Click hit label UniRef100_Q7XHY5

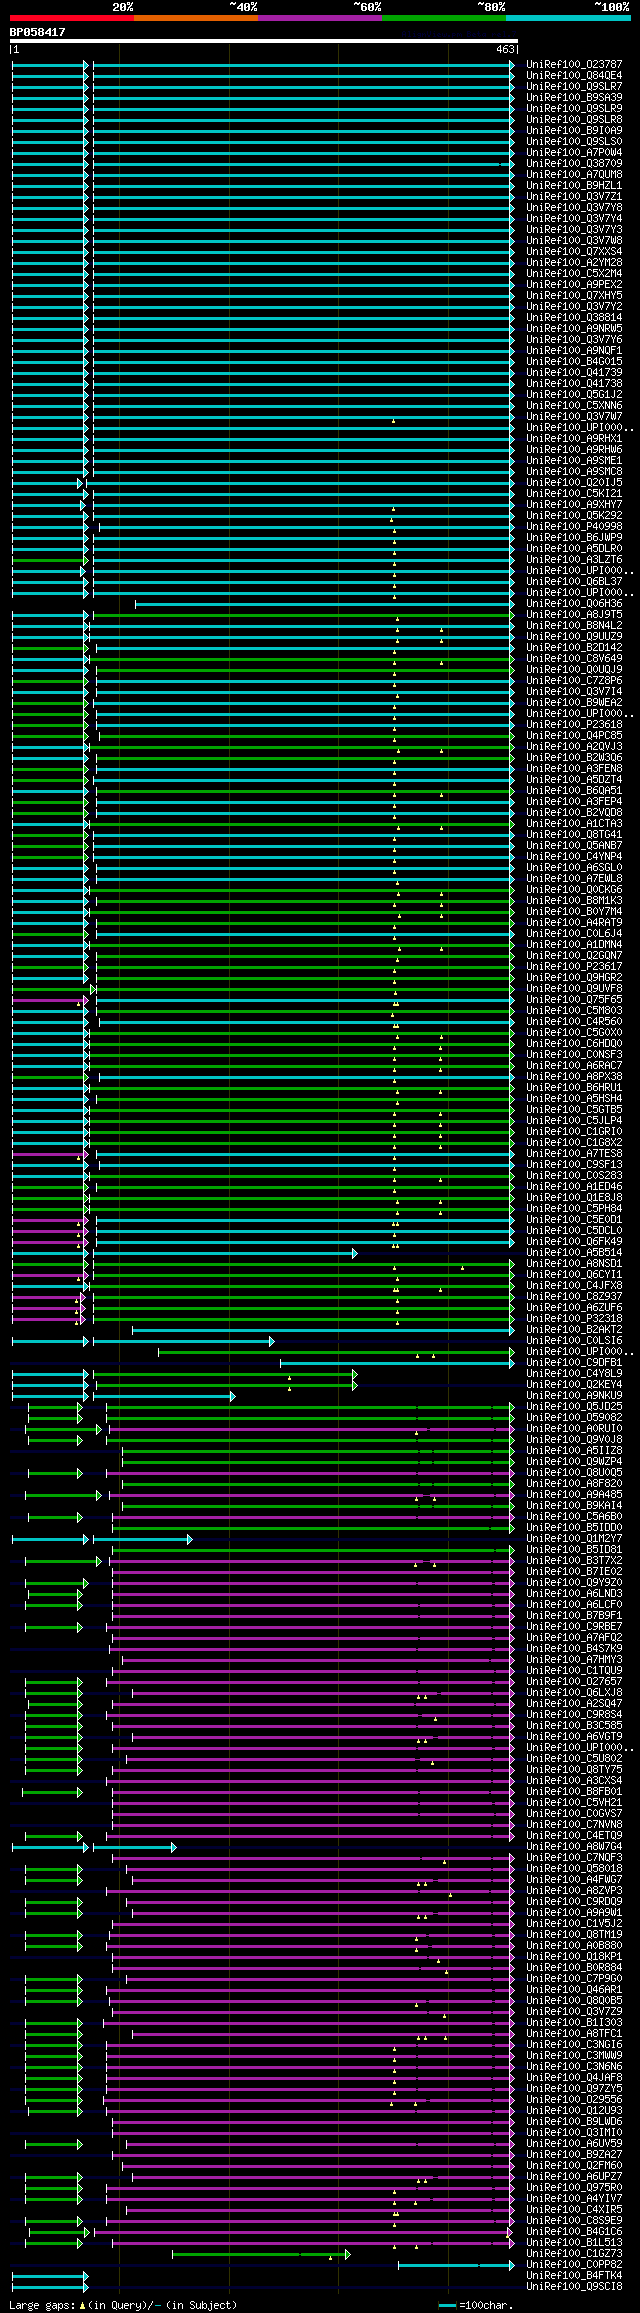pos(574,295)
